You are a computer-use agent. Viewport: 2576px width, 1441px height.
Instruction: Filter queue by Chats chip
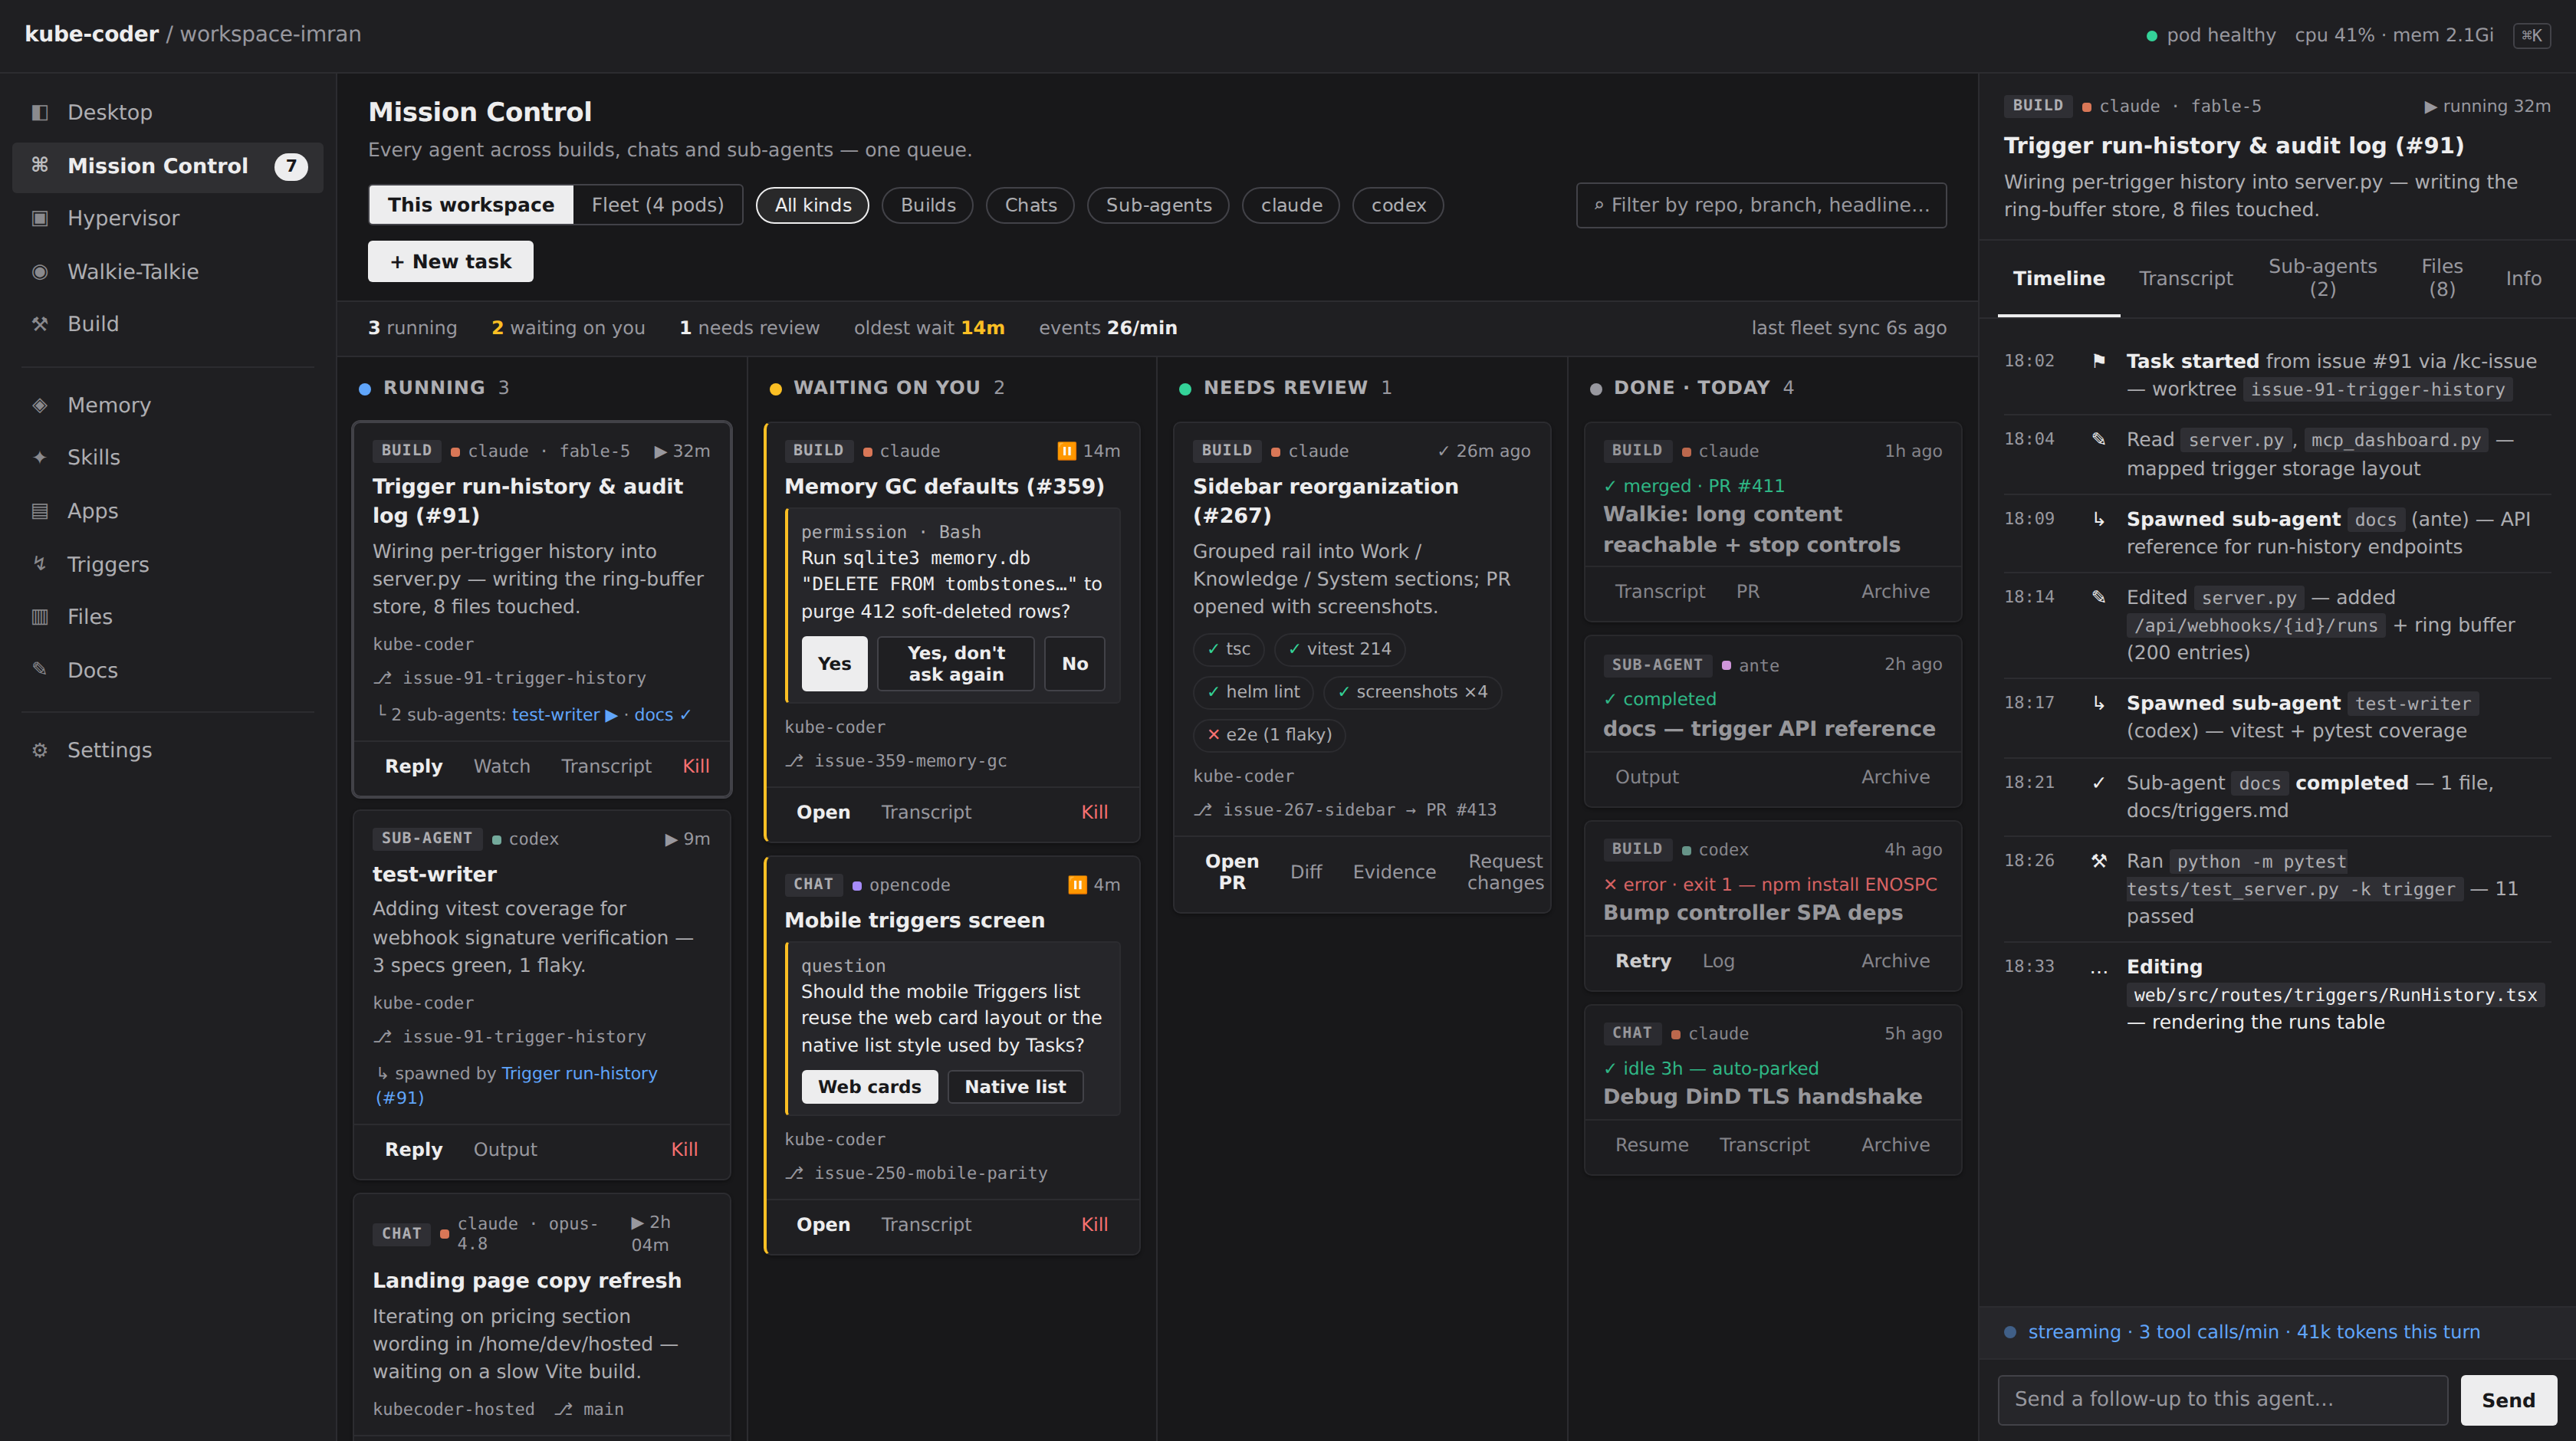[1030, 205]
